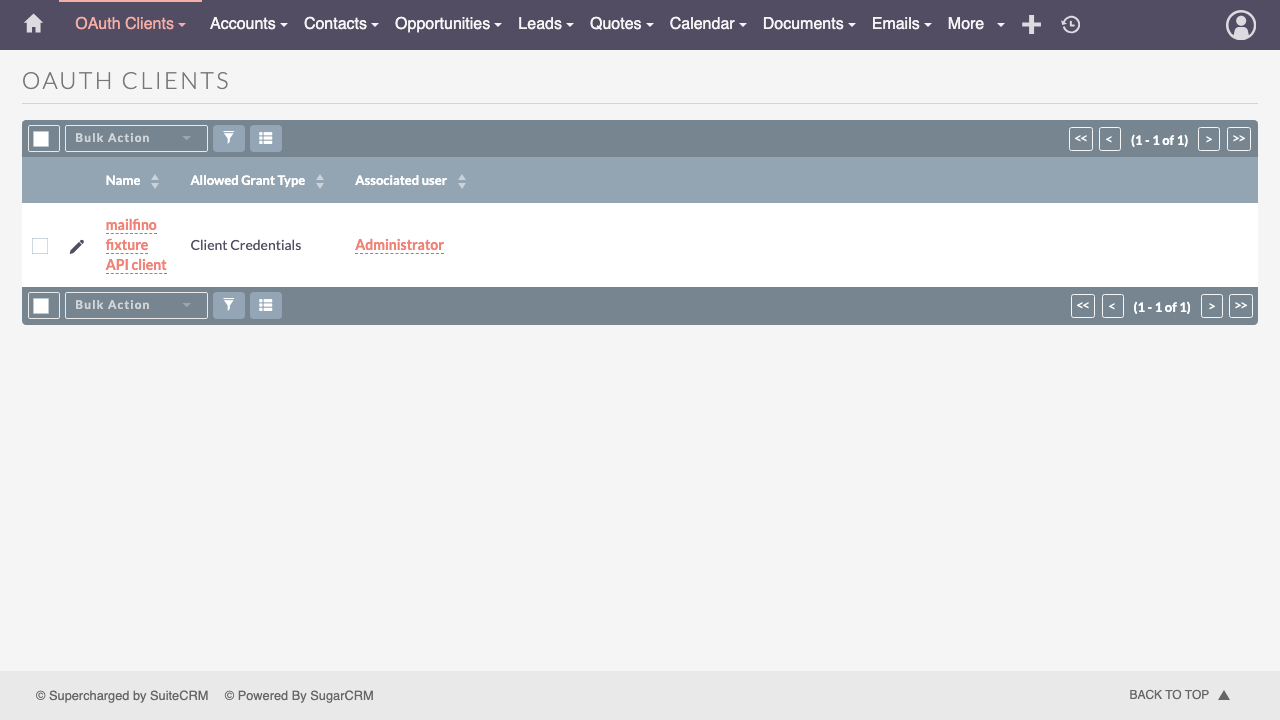Go to previous page in top pagination
This screenshot has width=1280, height=720.
tap(1110, 139)
